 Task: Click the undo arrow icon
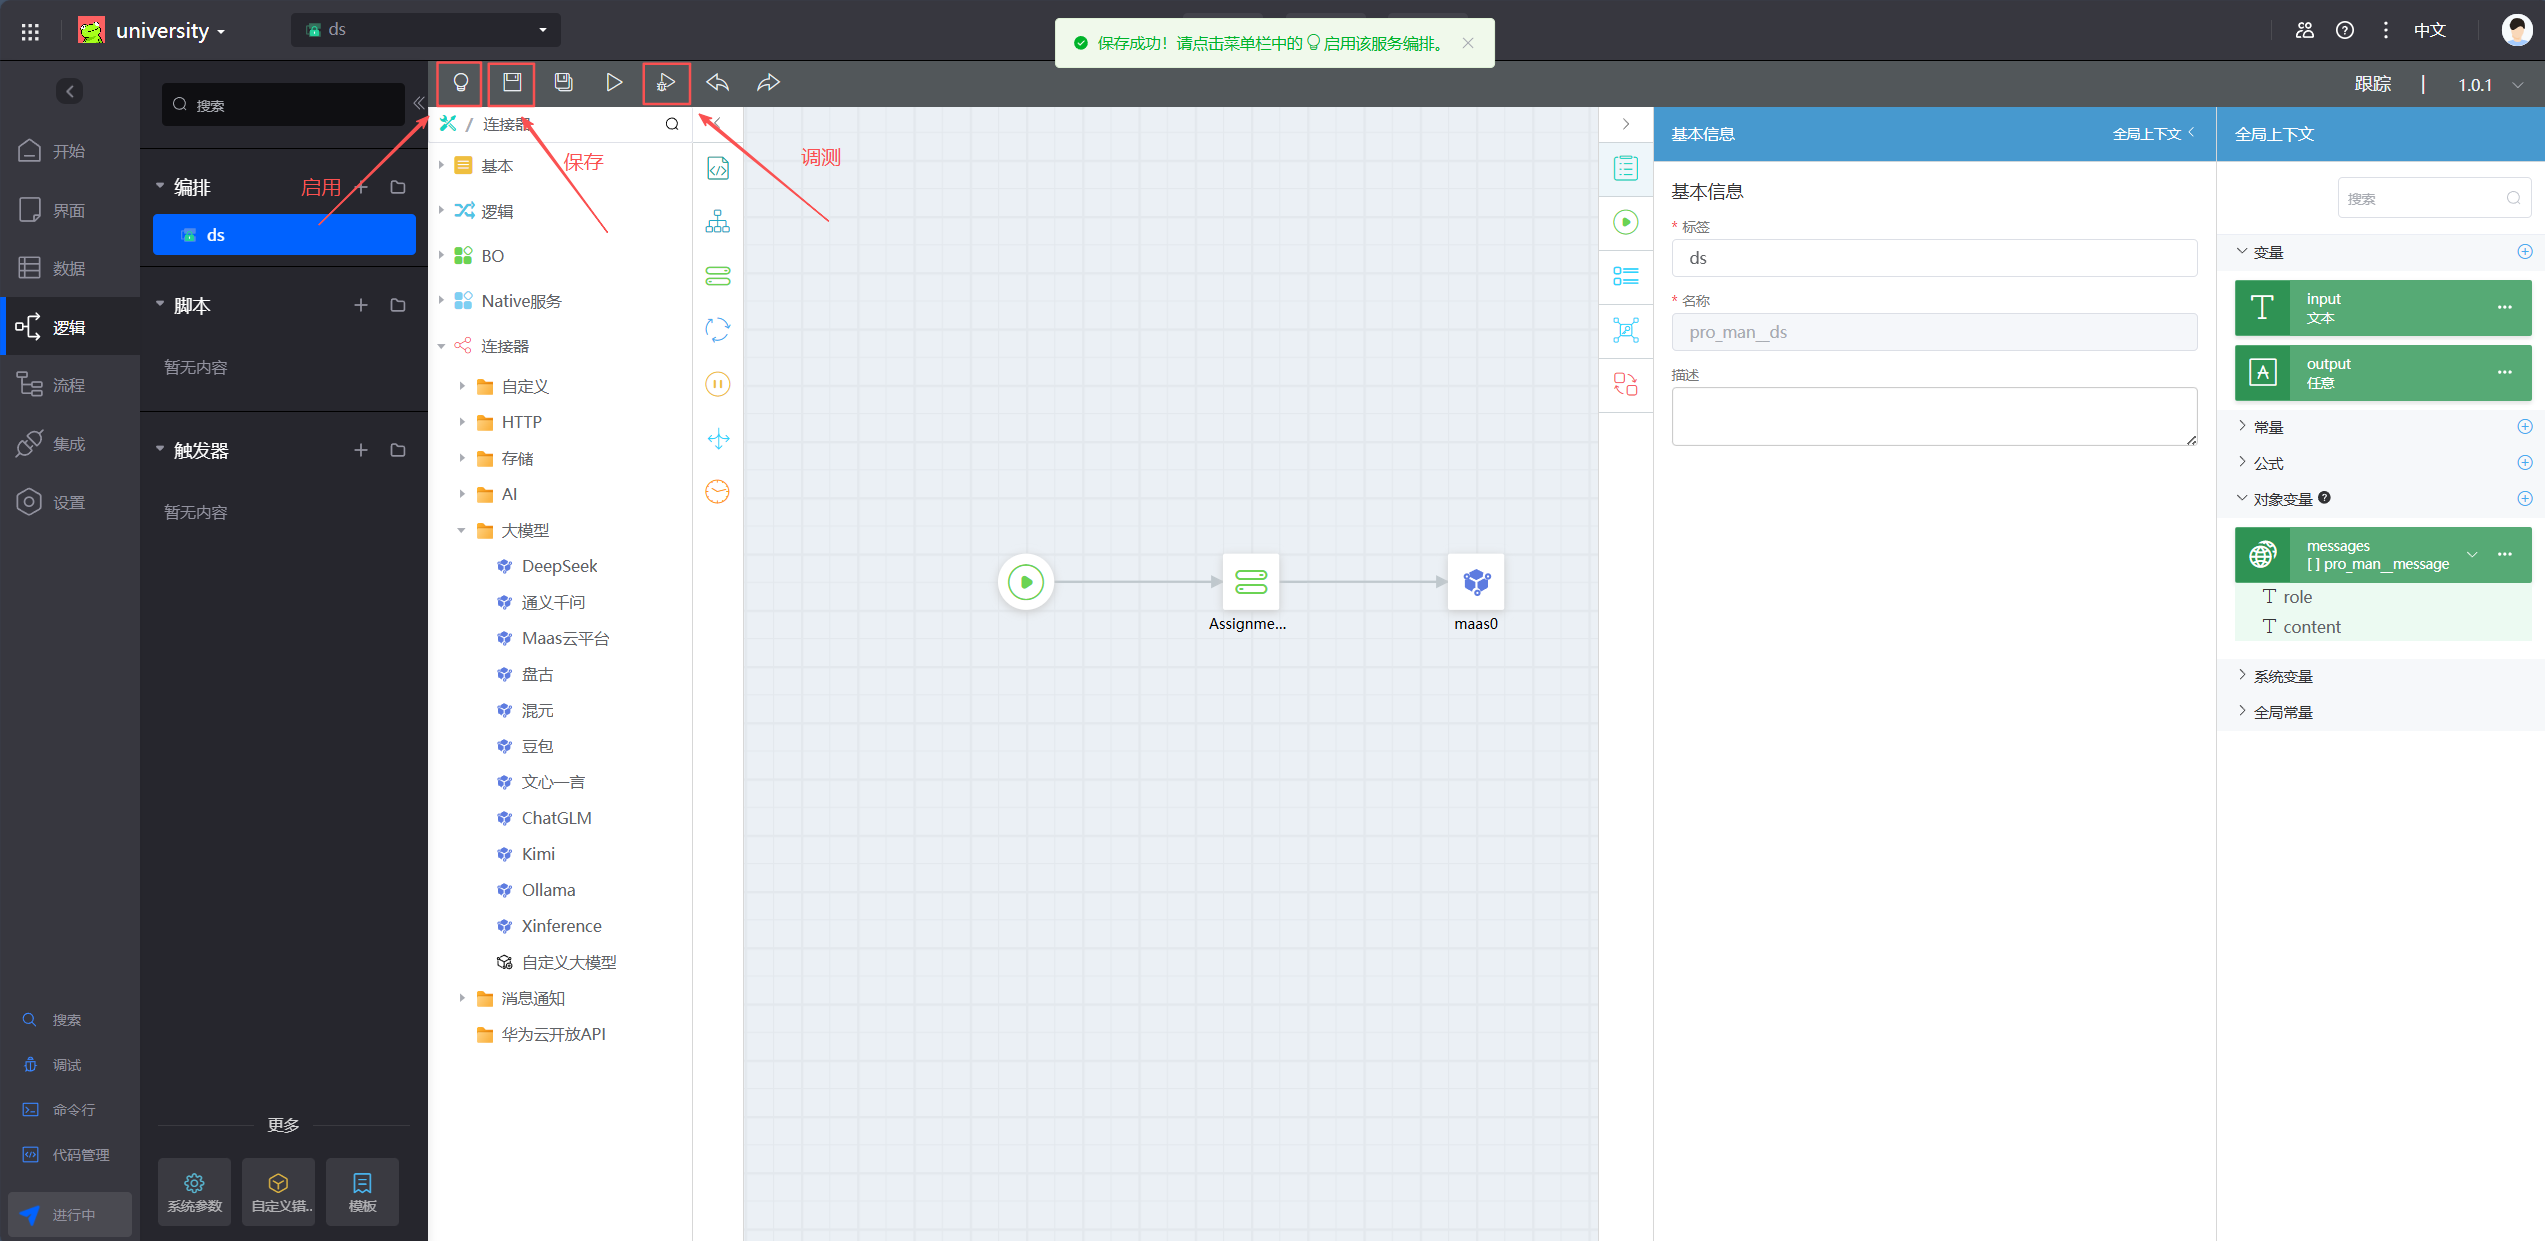(x=717, y=83)
